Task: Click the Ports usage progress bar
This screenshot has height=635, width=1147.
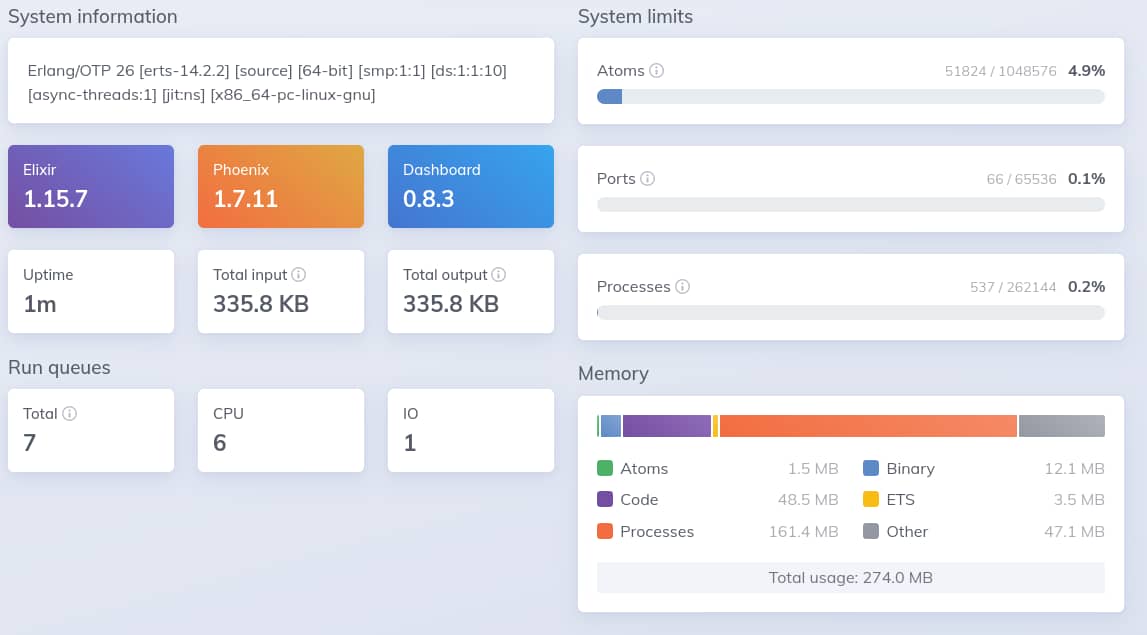Action: pyautogui.click(x=850, y=205)
